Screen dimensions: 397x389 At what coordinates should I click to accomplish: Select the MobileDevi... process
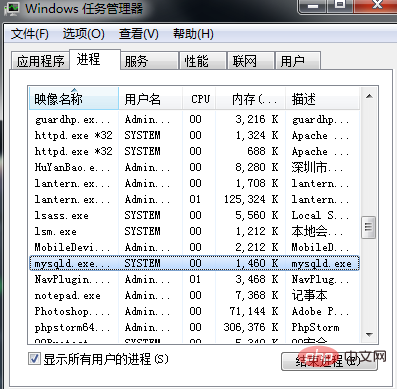(194, 247)
